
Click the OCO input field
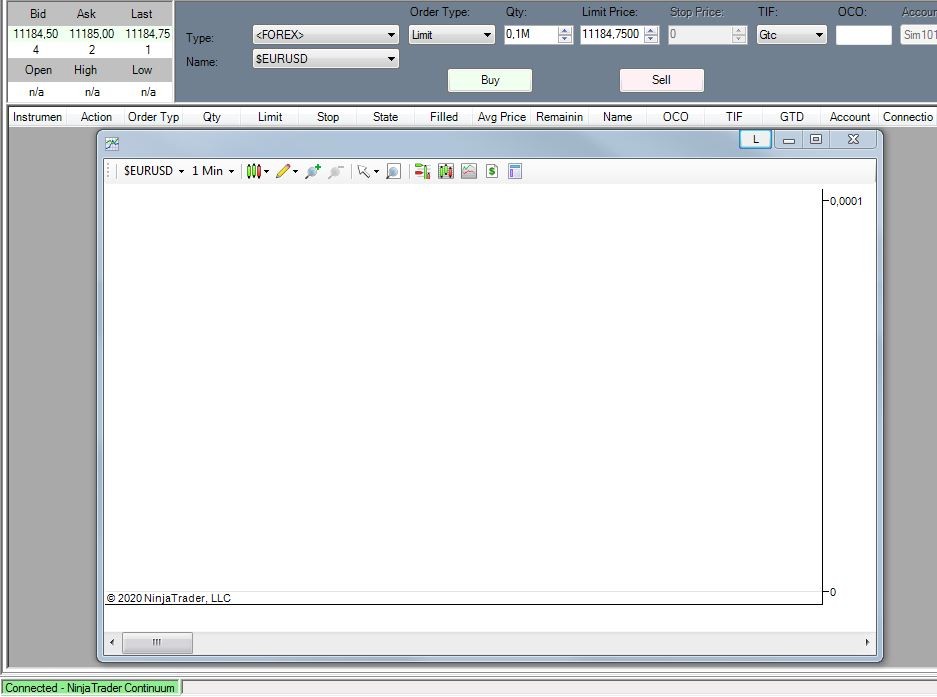coord(863,35)
